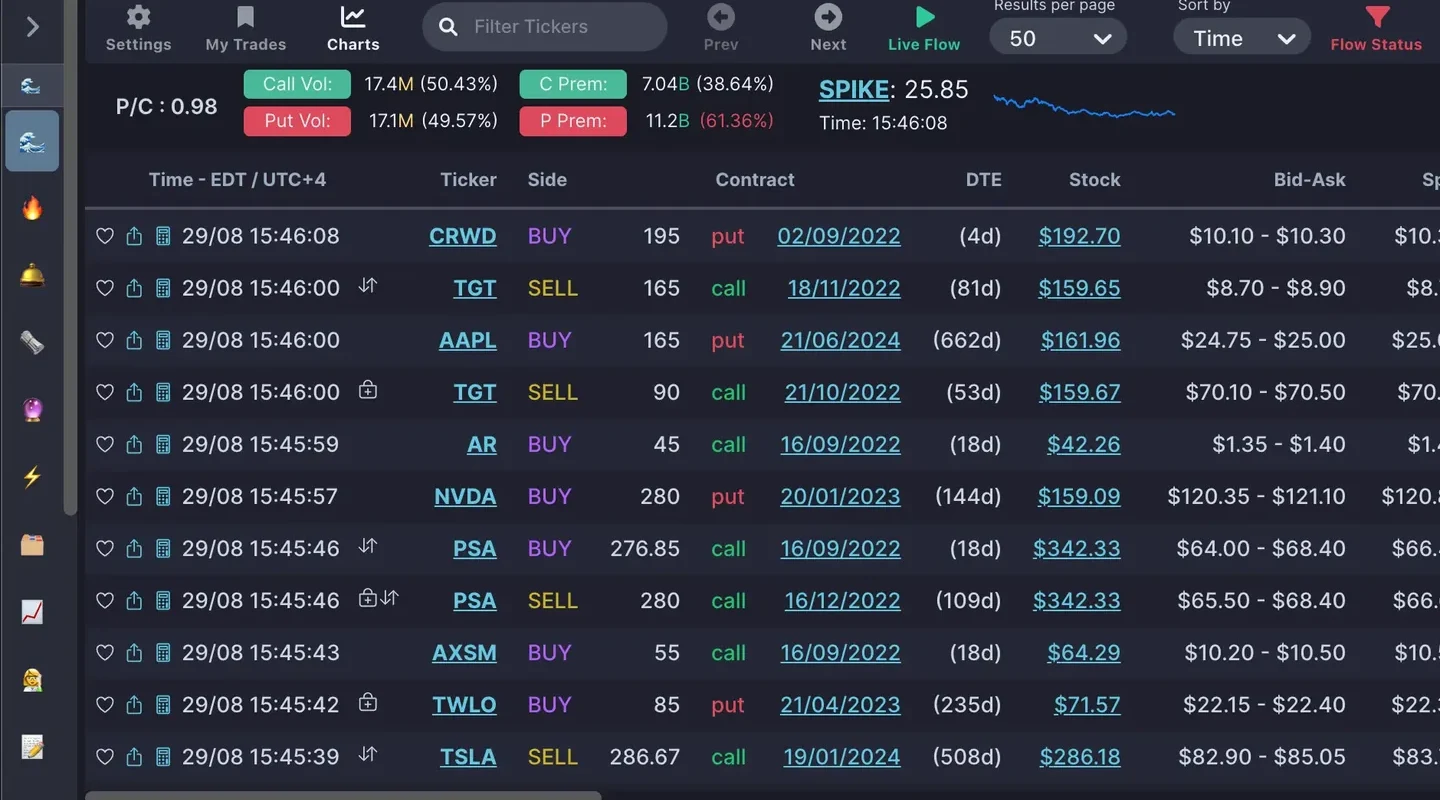Toggle the Put Vol filter

(x=297, y=121)
